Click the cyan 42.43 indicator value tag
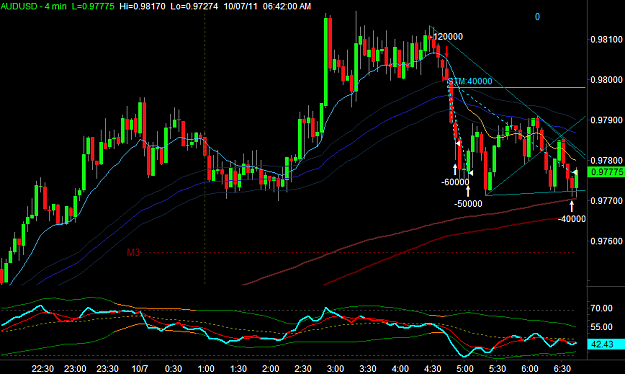The width and height of the screenshot is (625, 374). [606, 344]
